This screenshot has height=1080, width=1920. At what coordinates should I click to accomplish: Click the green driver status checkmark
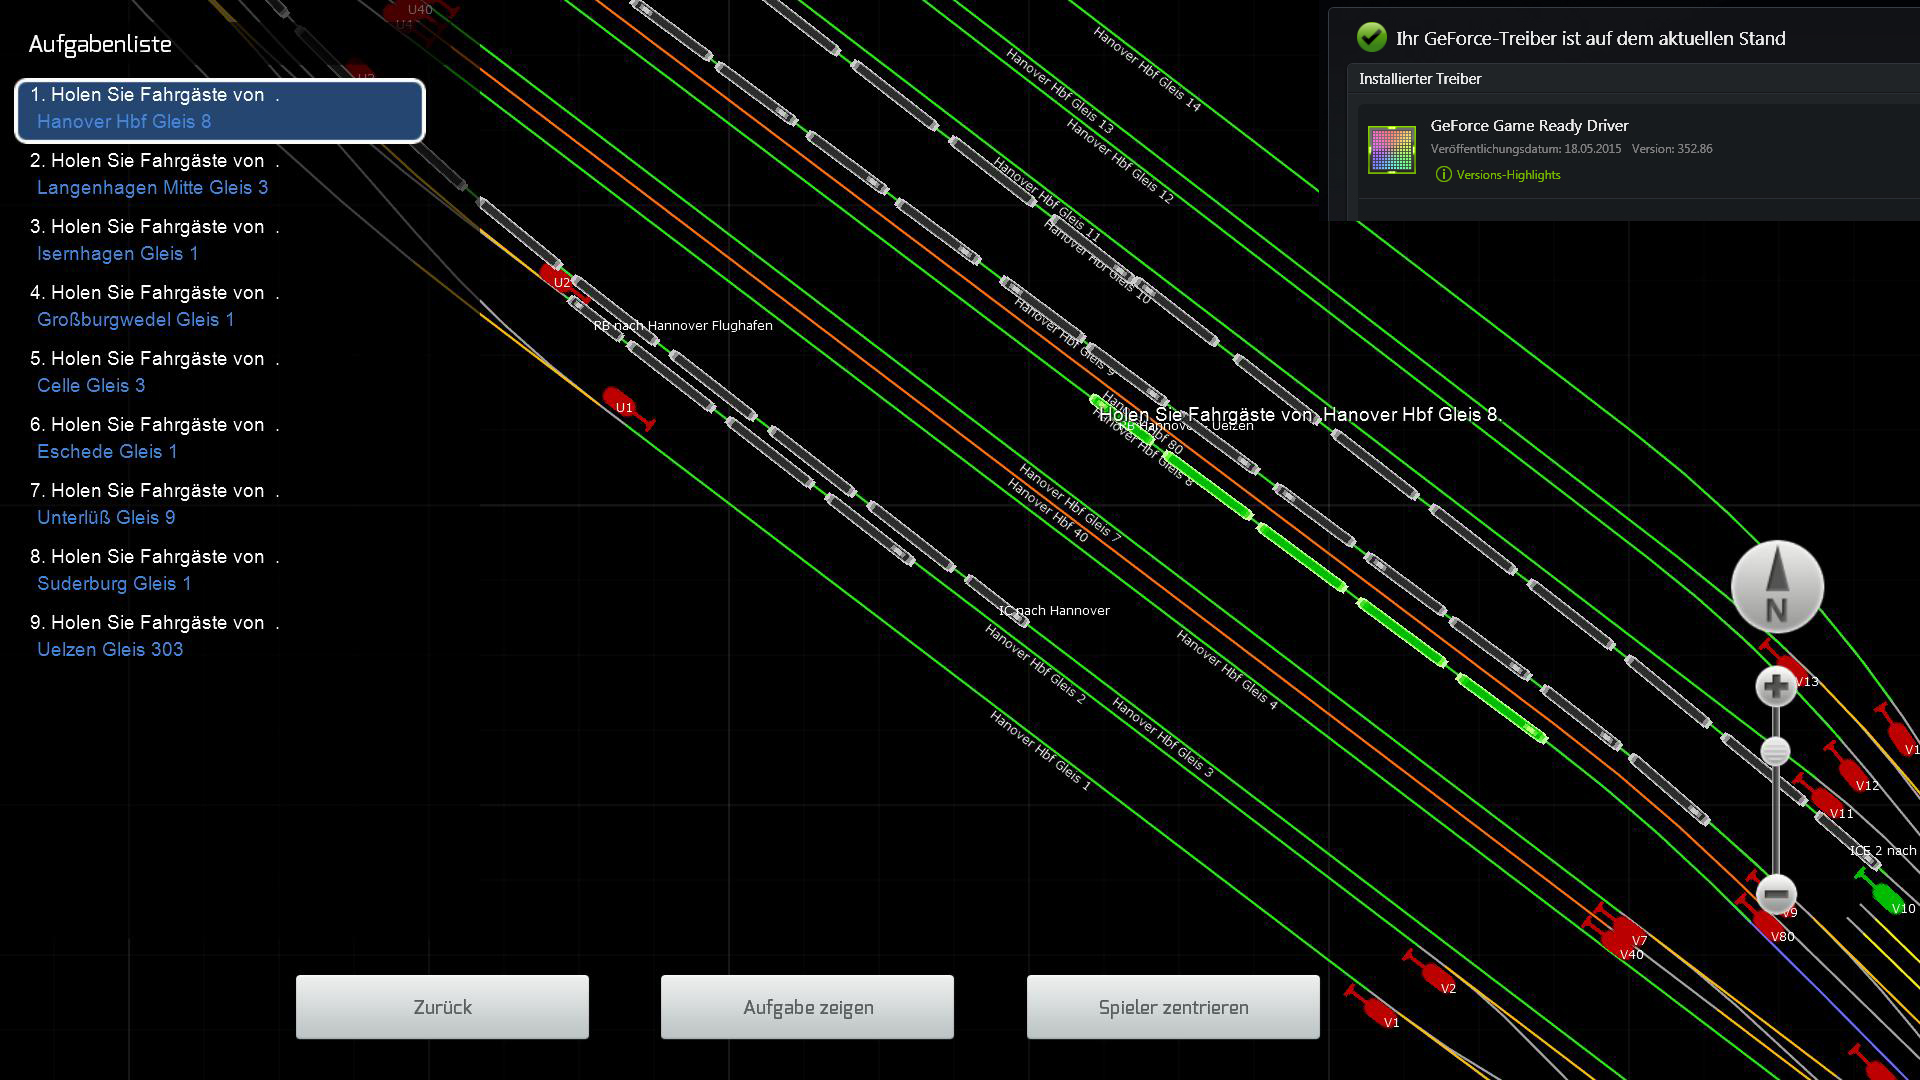pos(1371,38)
